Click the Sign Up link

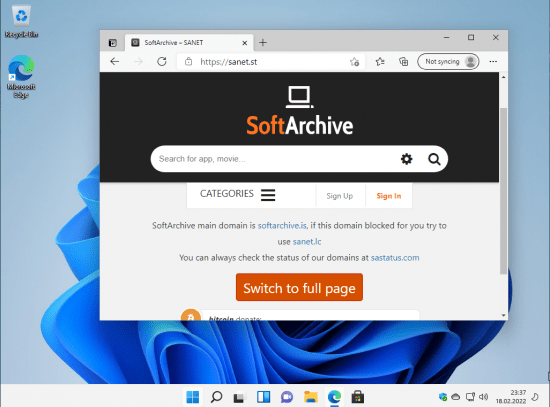tap(340, 196)
